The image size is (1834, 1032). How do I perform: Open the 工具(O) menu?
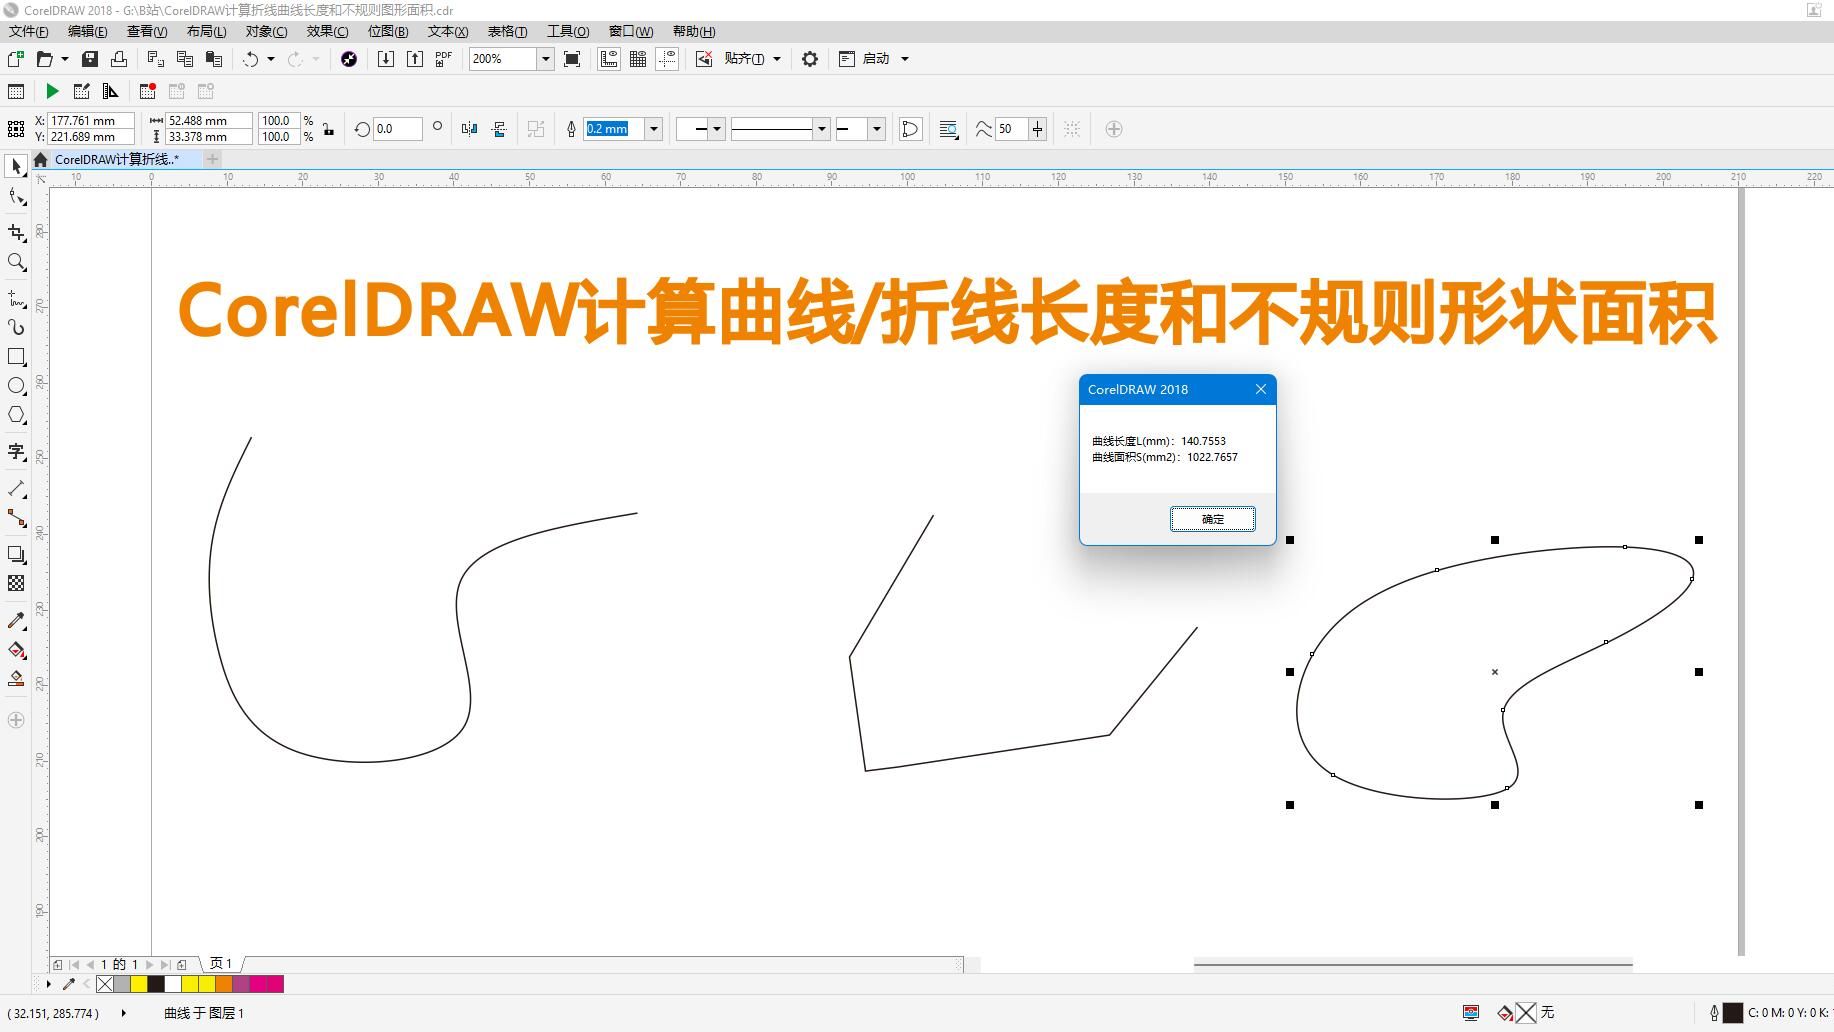[568, 32]
